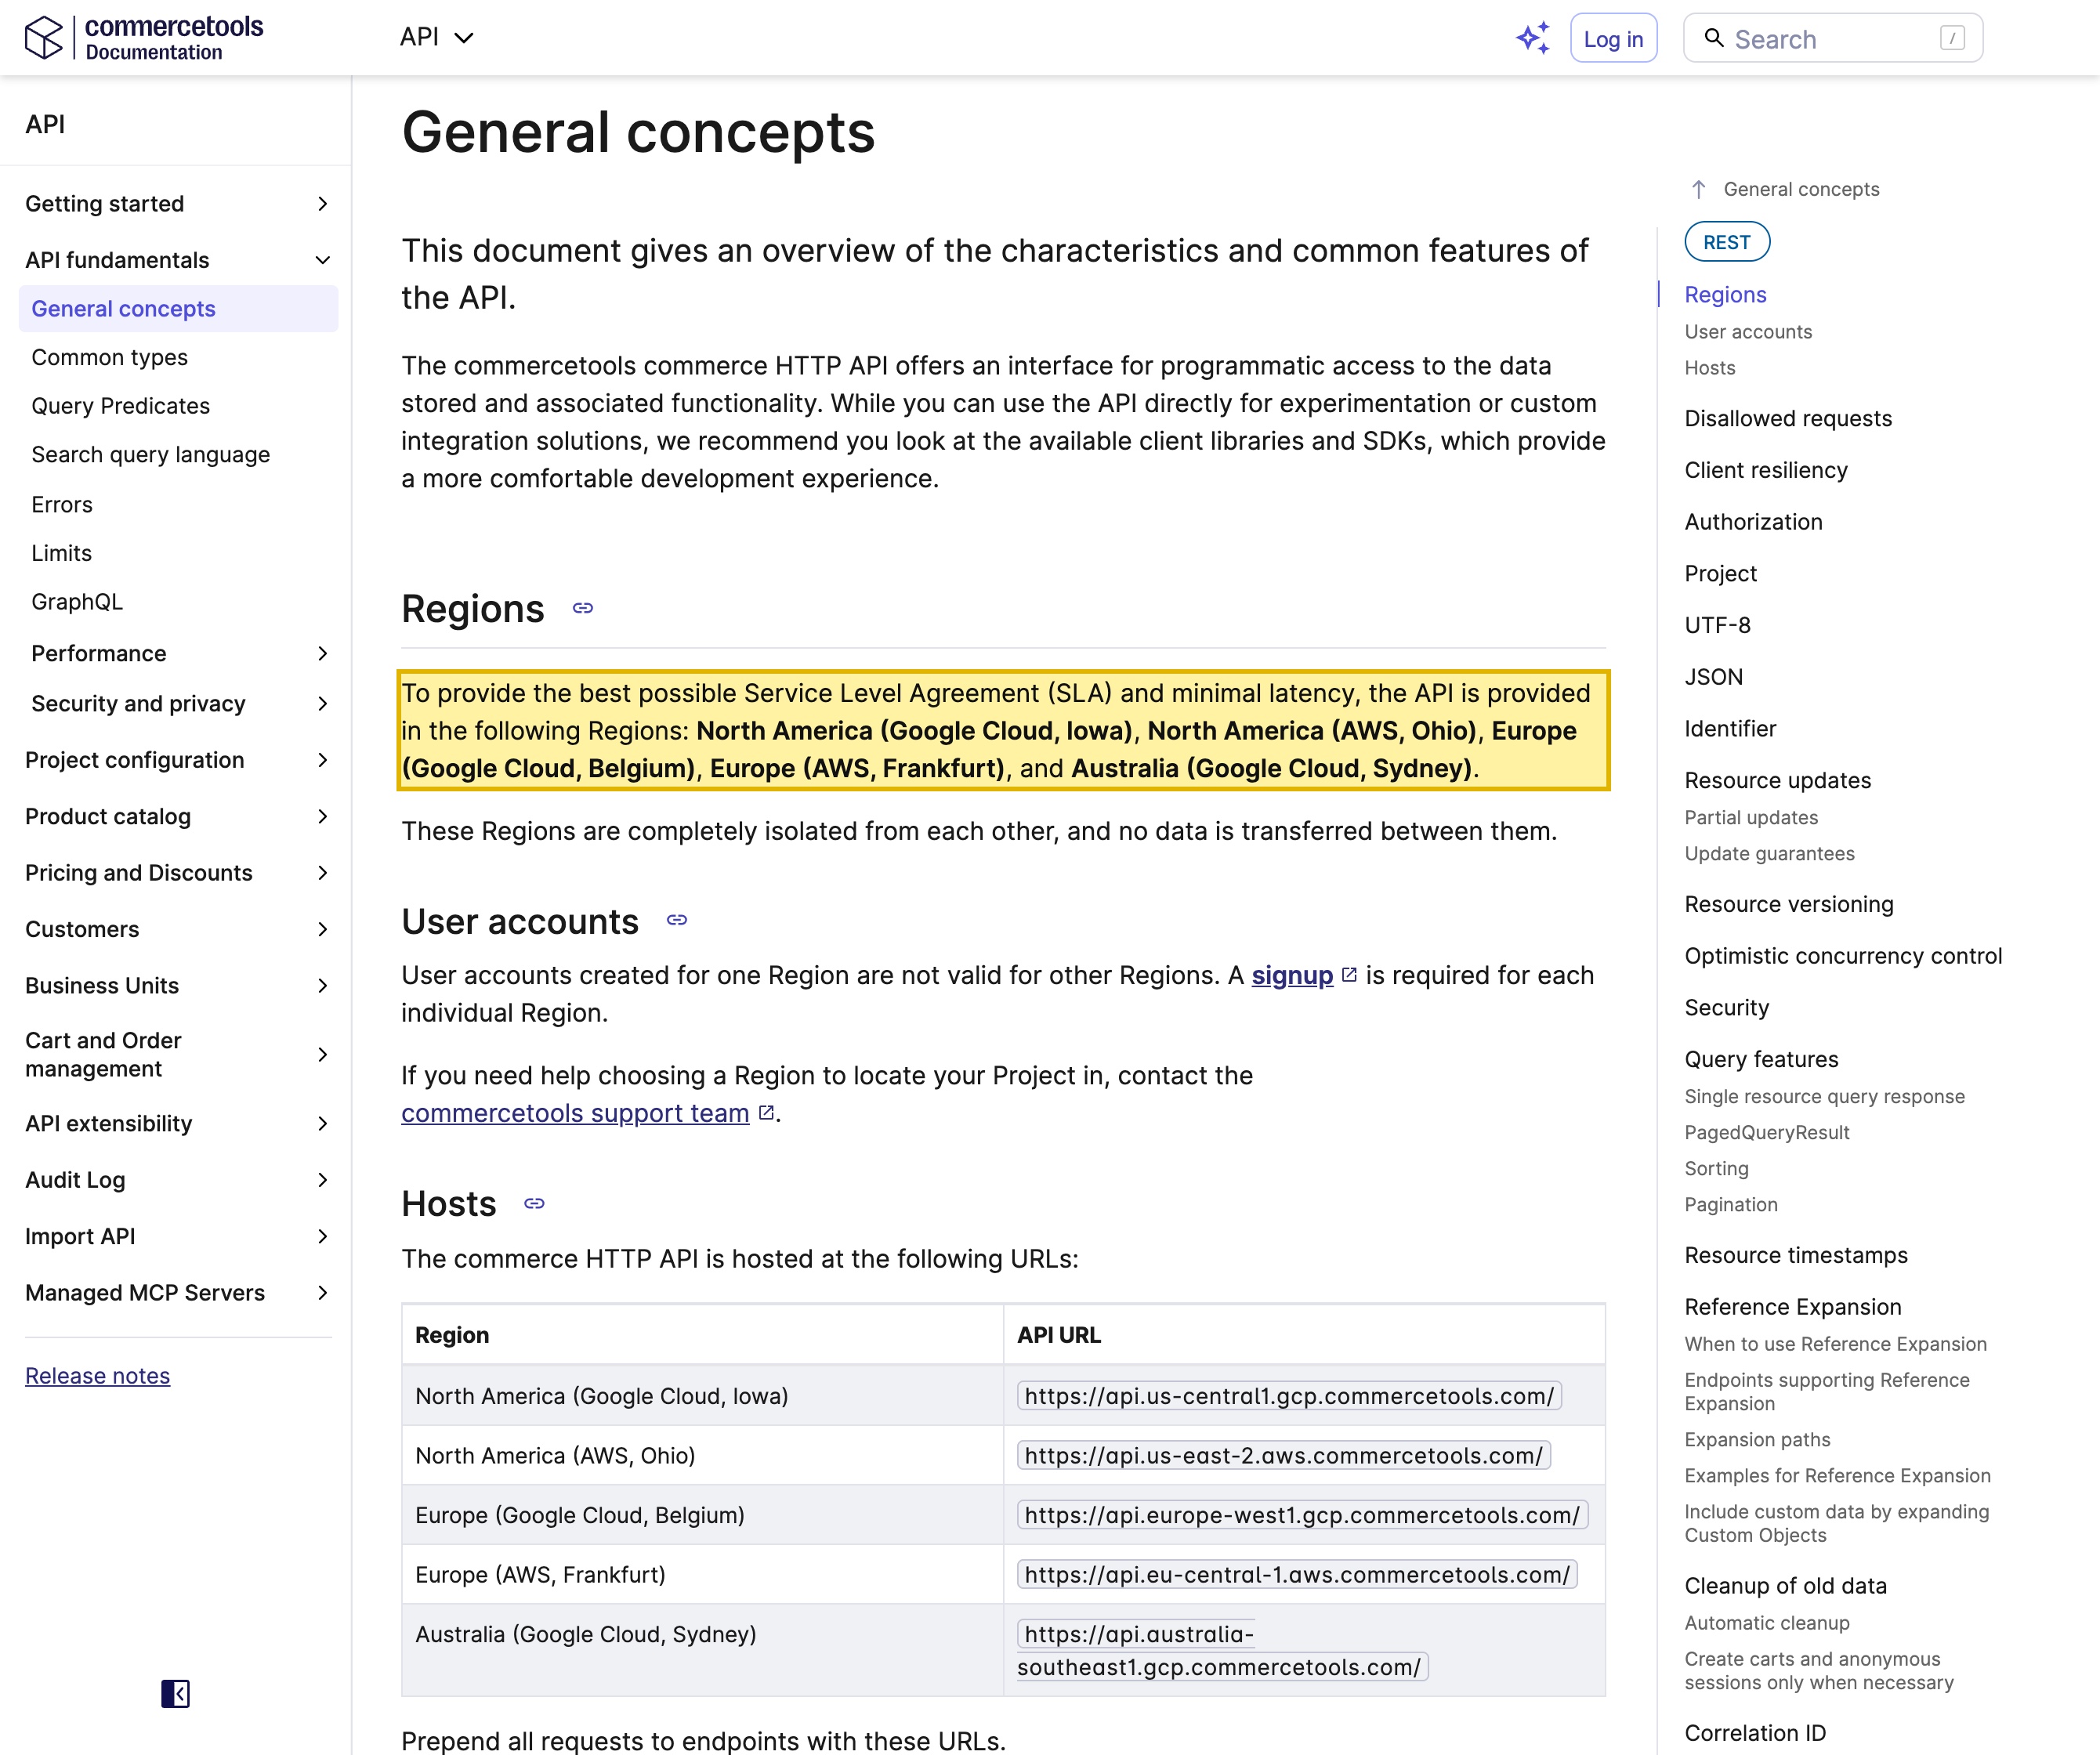Jump to Disallowed requests in page outline
2100x1755 pixels.
pos(1788,418)
